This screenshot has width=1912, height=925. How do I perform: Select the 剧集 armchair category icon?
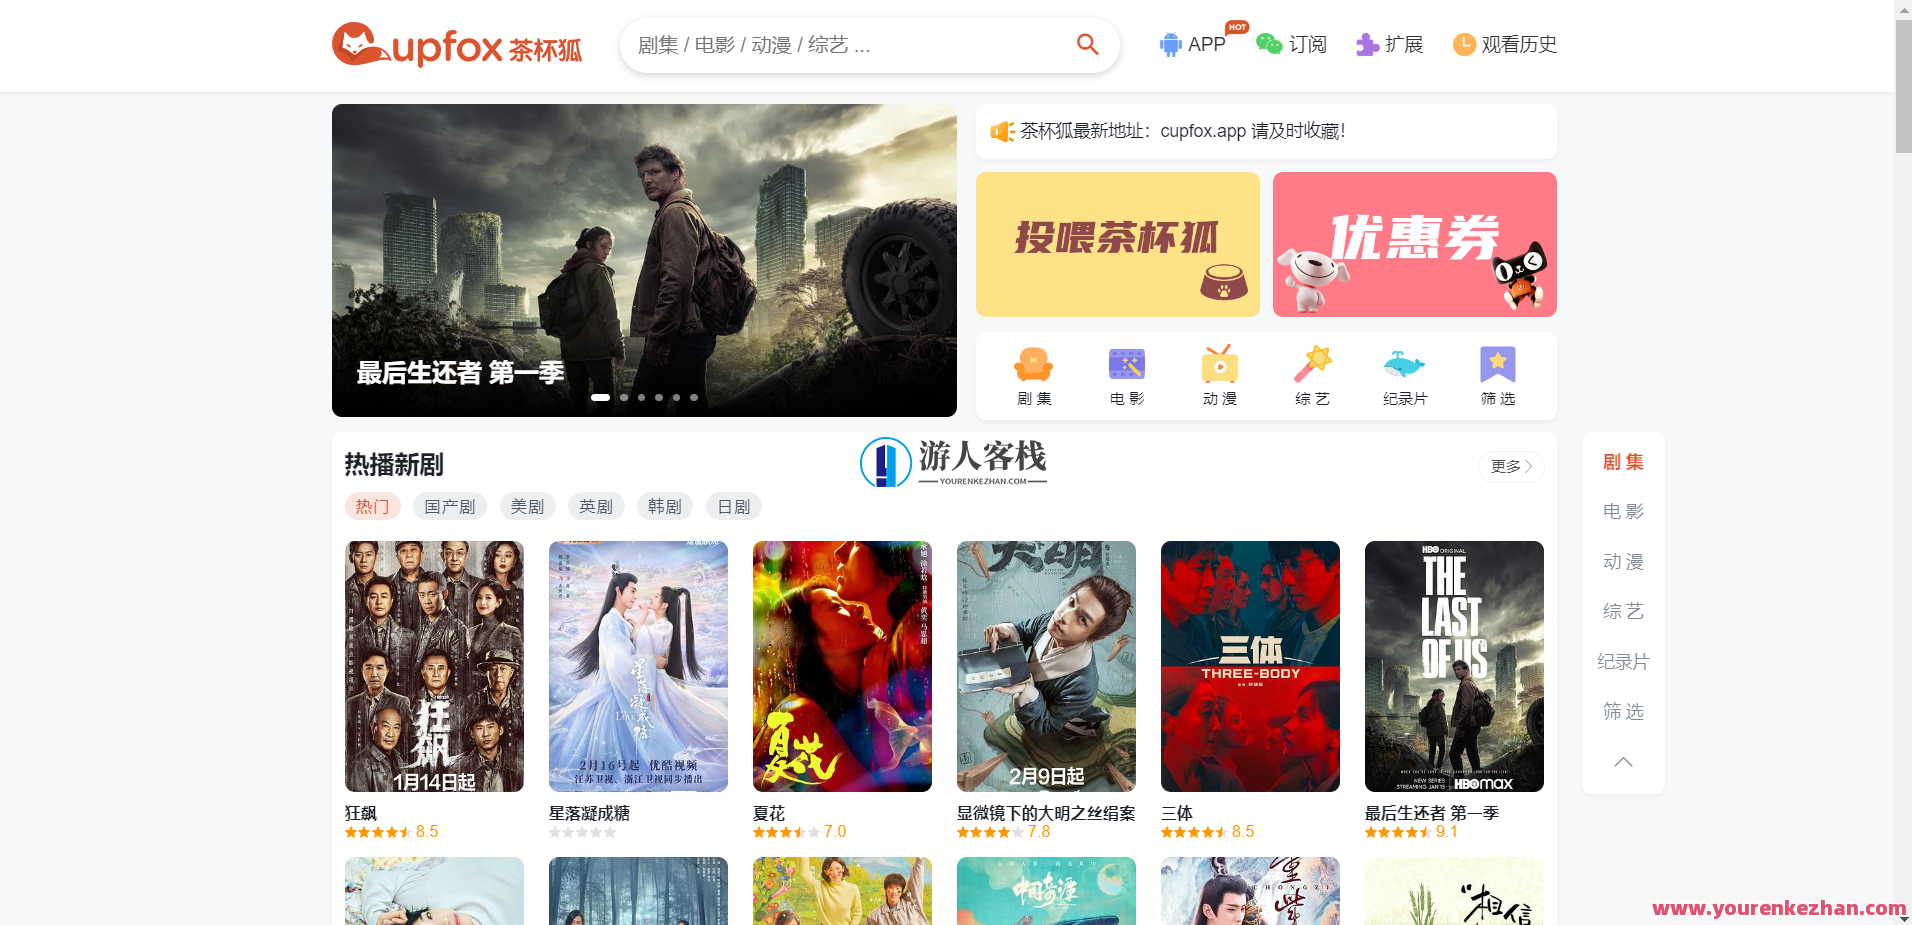[x=1033, y=364]
